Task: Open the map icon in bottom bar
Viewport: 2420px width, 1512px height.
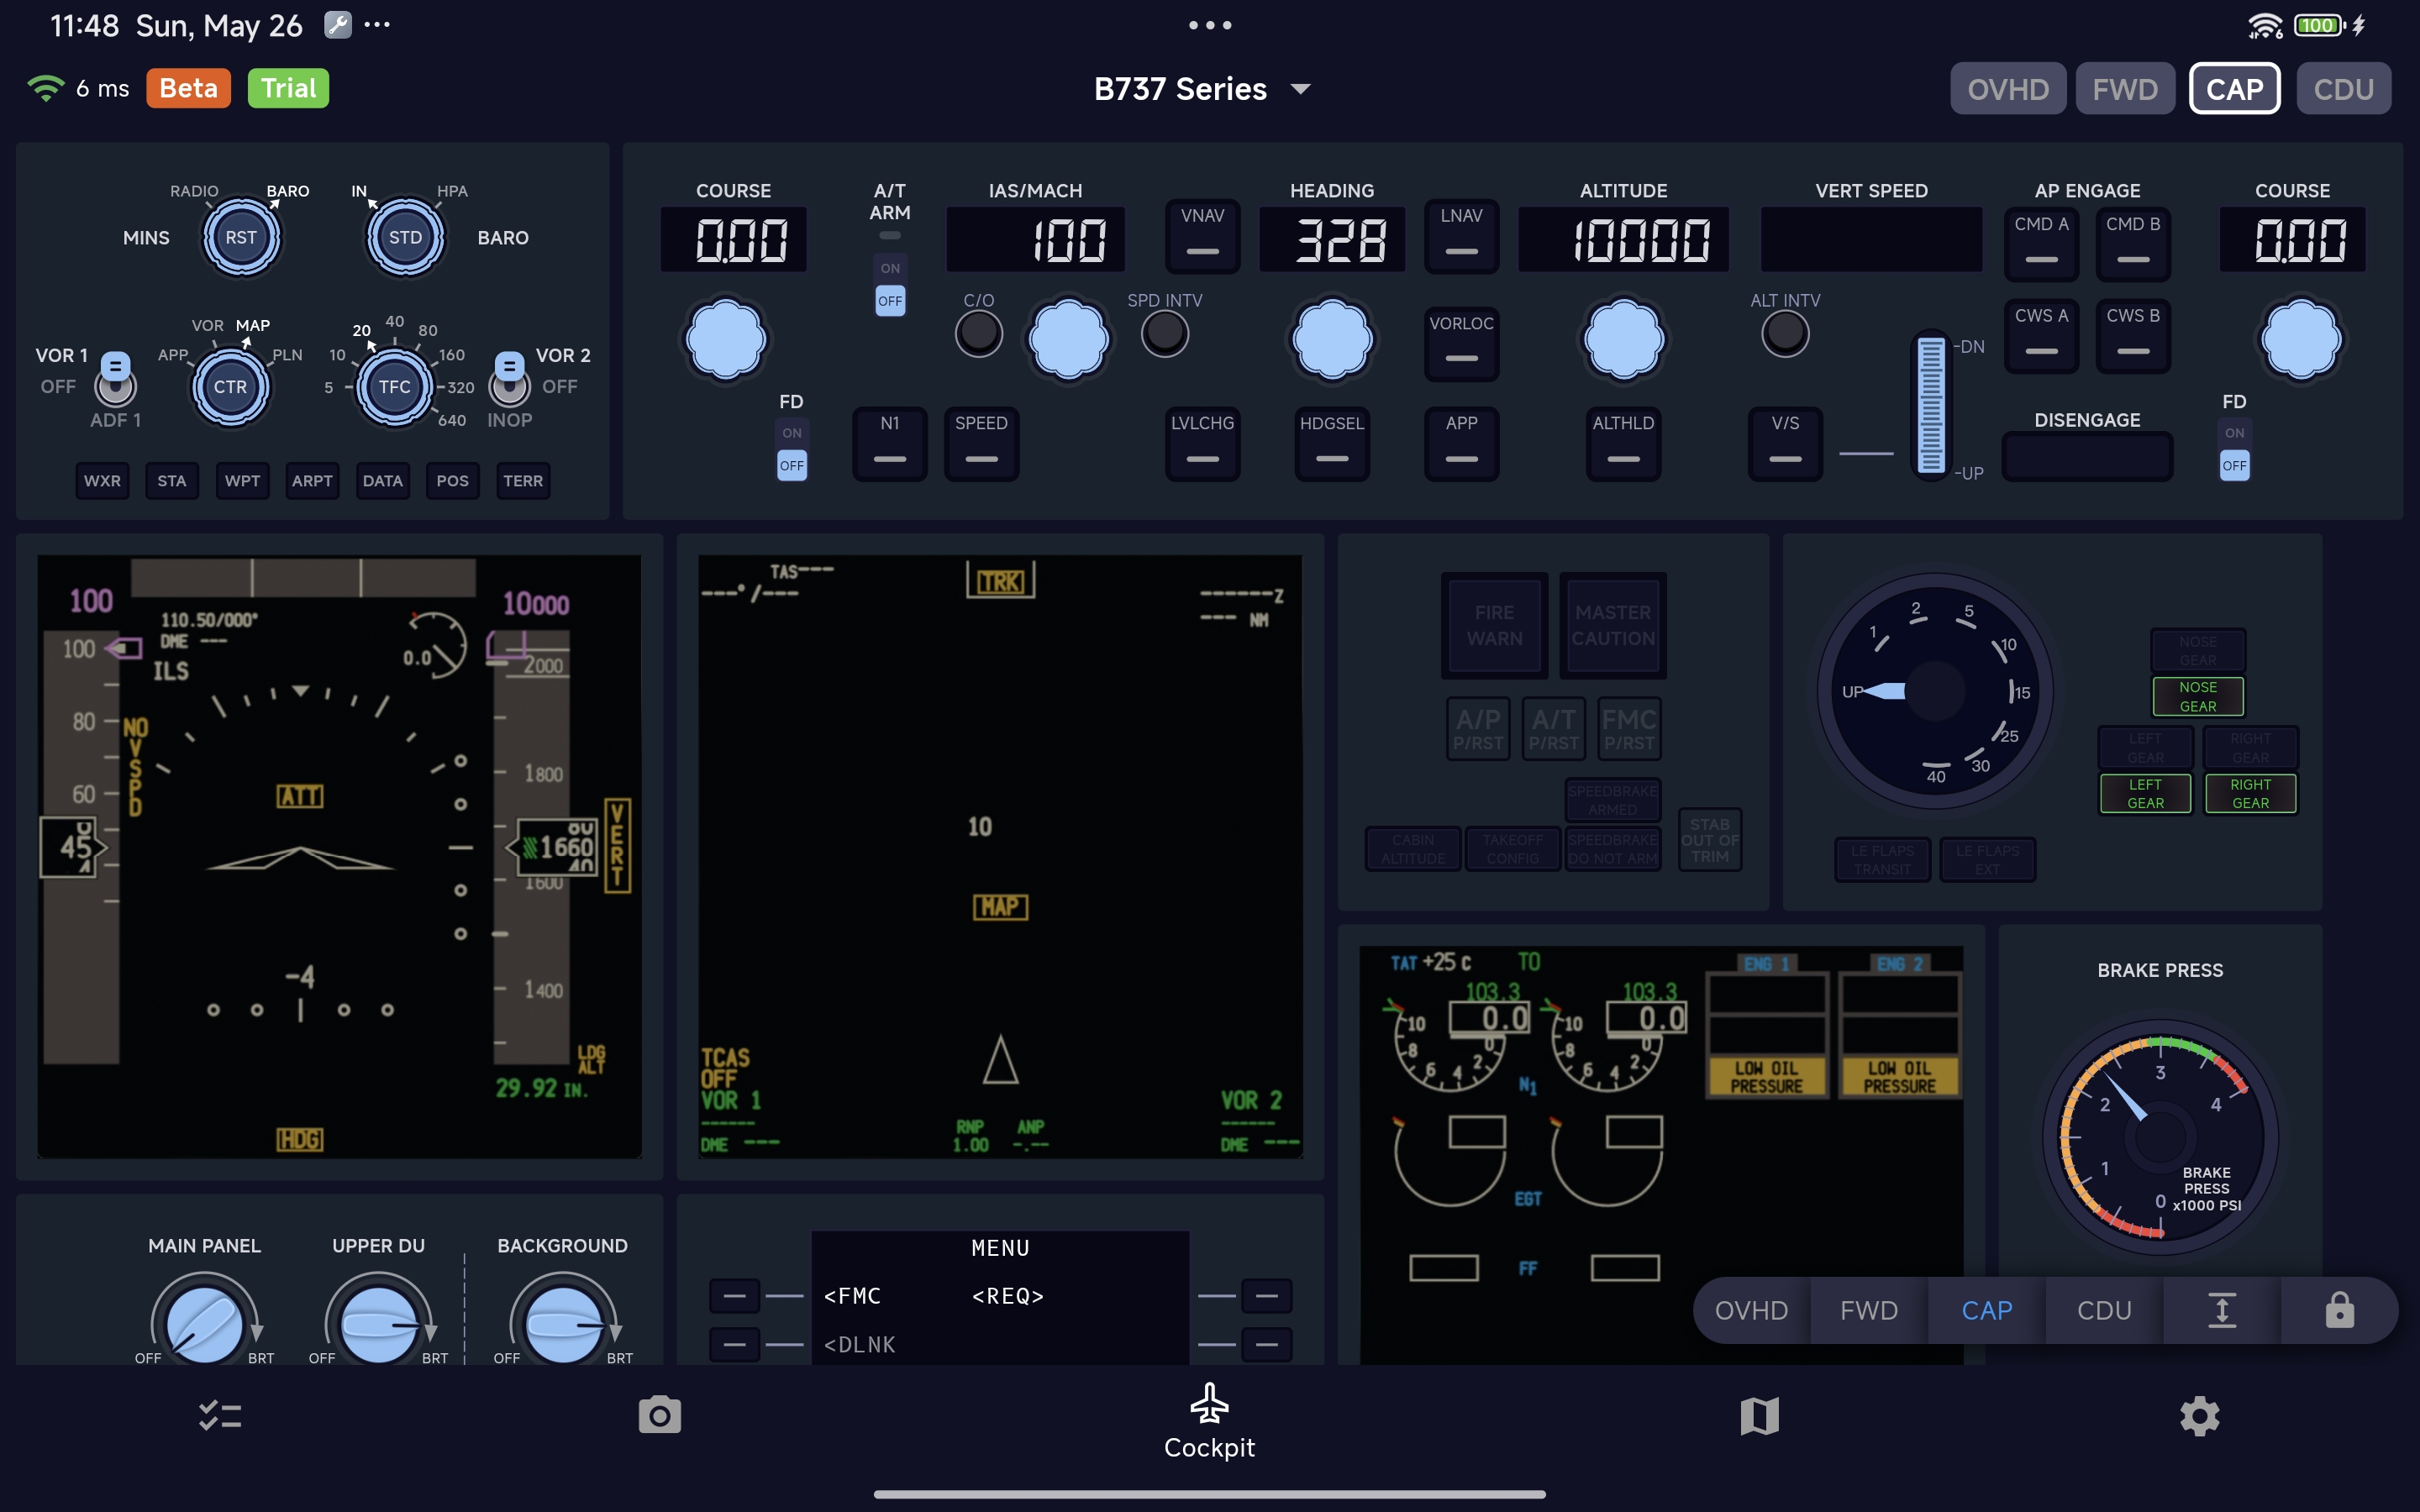Action: pos(1759,1415)
